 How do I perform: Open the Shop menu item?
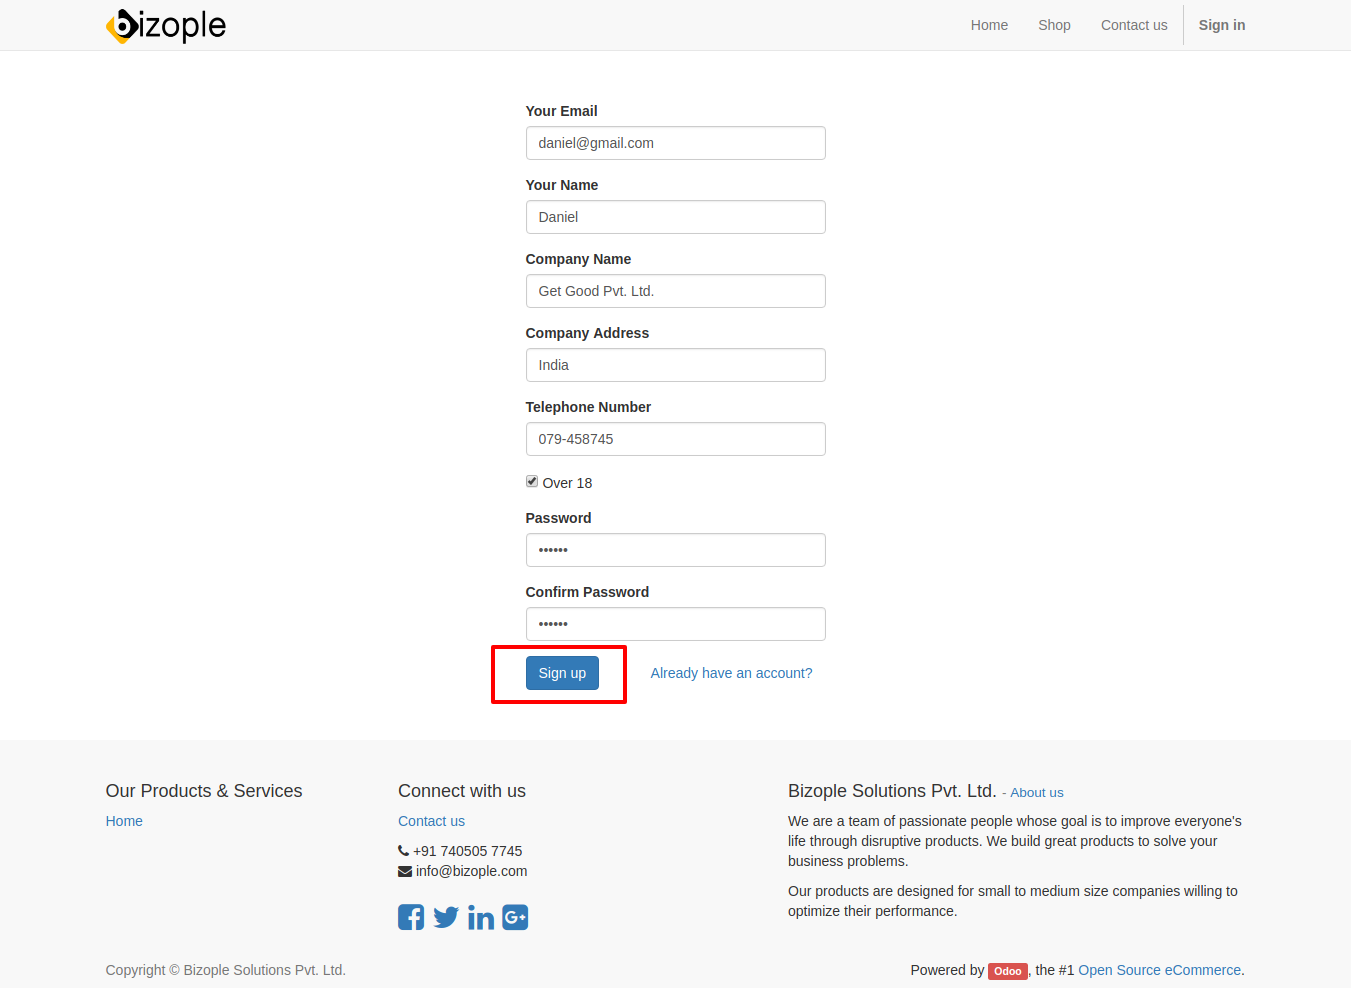coord(1054,25)
